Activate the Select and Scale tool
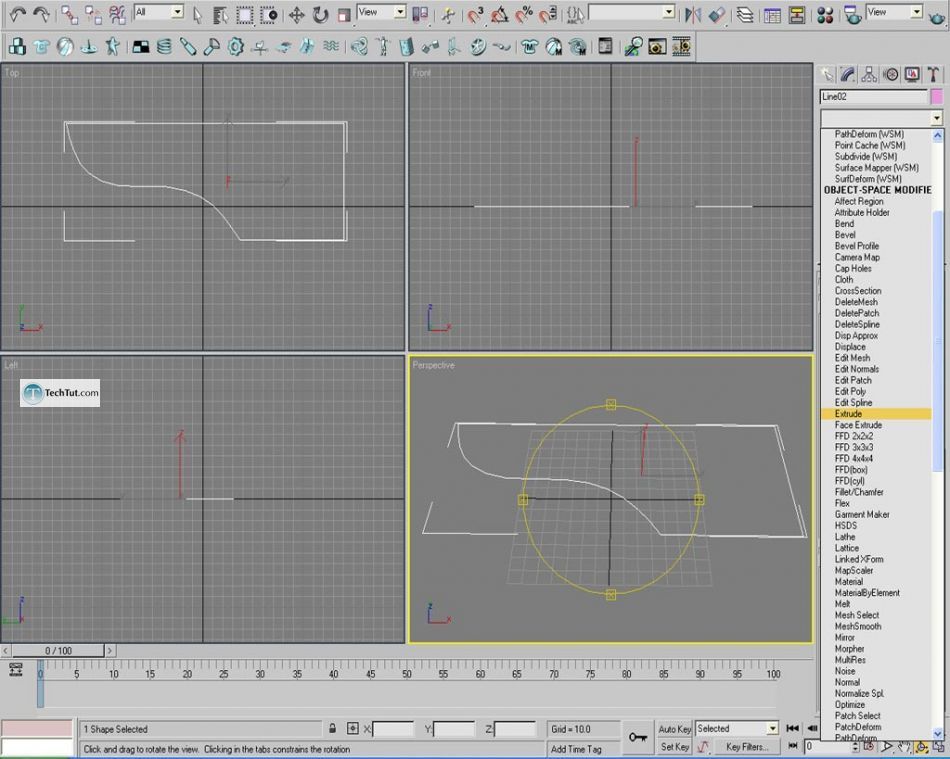950x759 pixels. [x=344, y=15]
